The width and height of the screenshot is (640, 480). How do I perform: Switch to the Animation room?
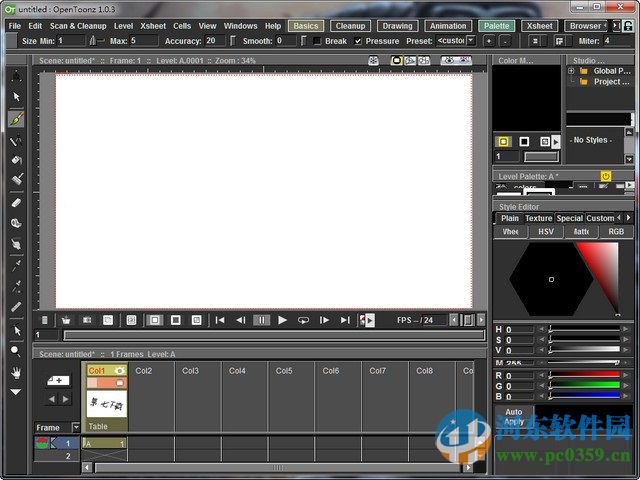click(x=448, y=26)
